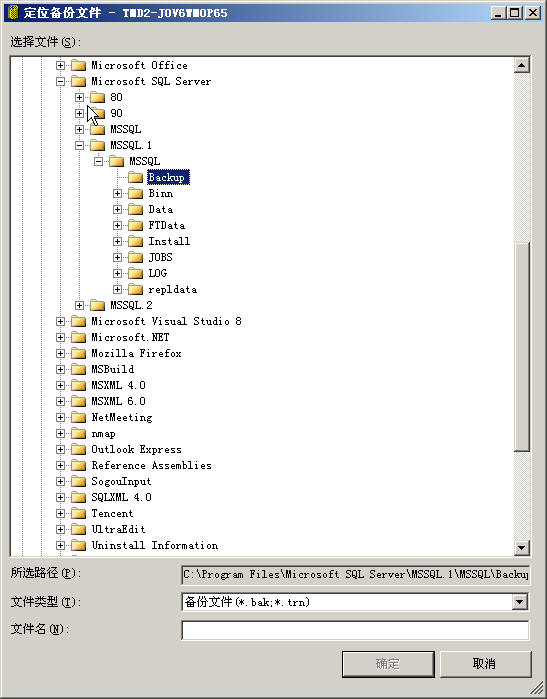
Task: Click the Microsoft Office folder icon
Action: click(x=78, y=66)
